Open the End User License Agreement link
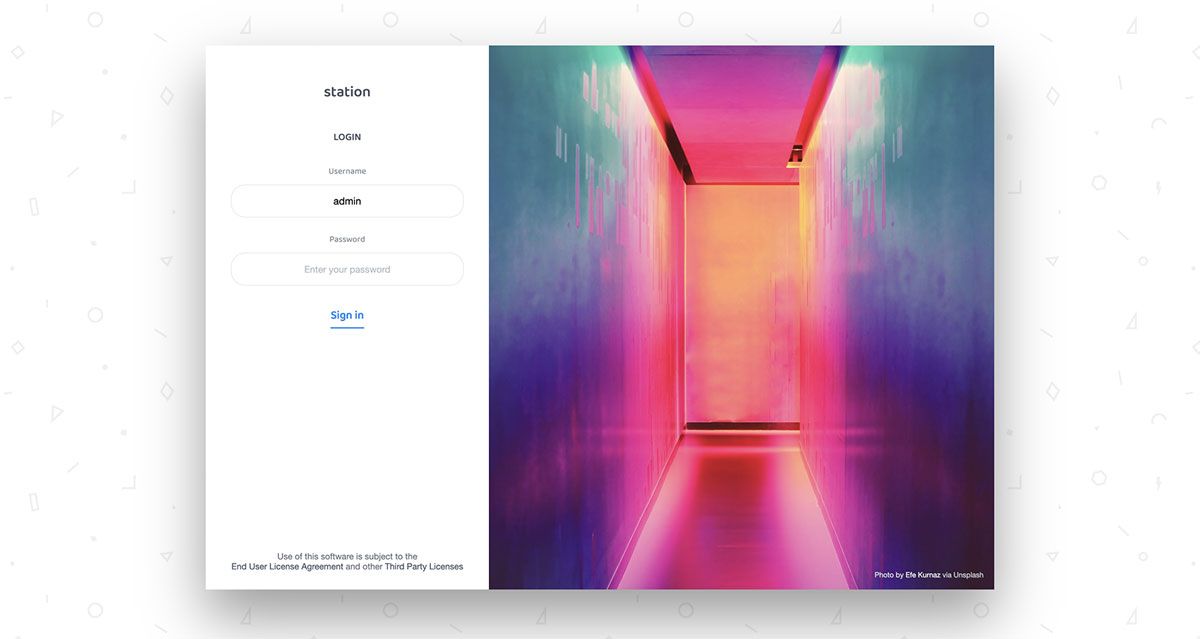This screenshot has width=1200, height=639. click(287, 567)
